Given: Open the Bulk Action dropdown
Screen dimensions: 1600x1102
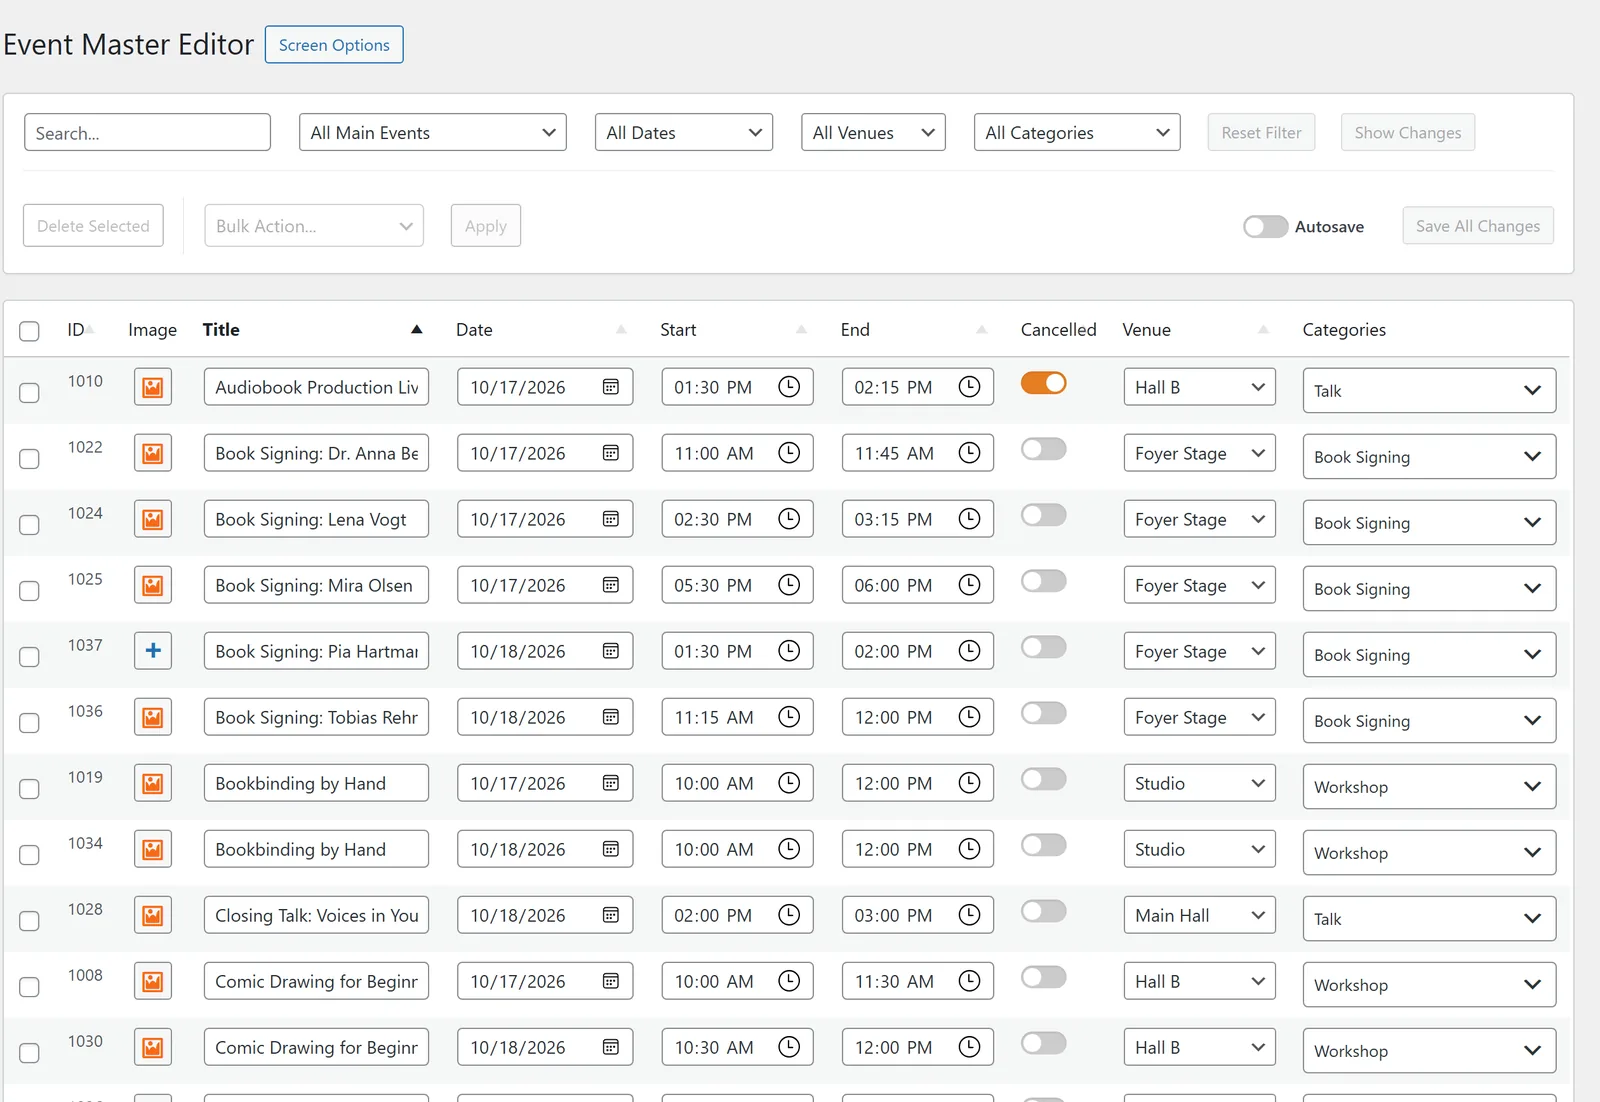Looking at the screenshot, I should point(314,226).
